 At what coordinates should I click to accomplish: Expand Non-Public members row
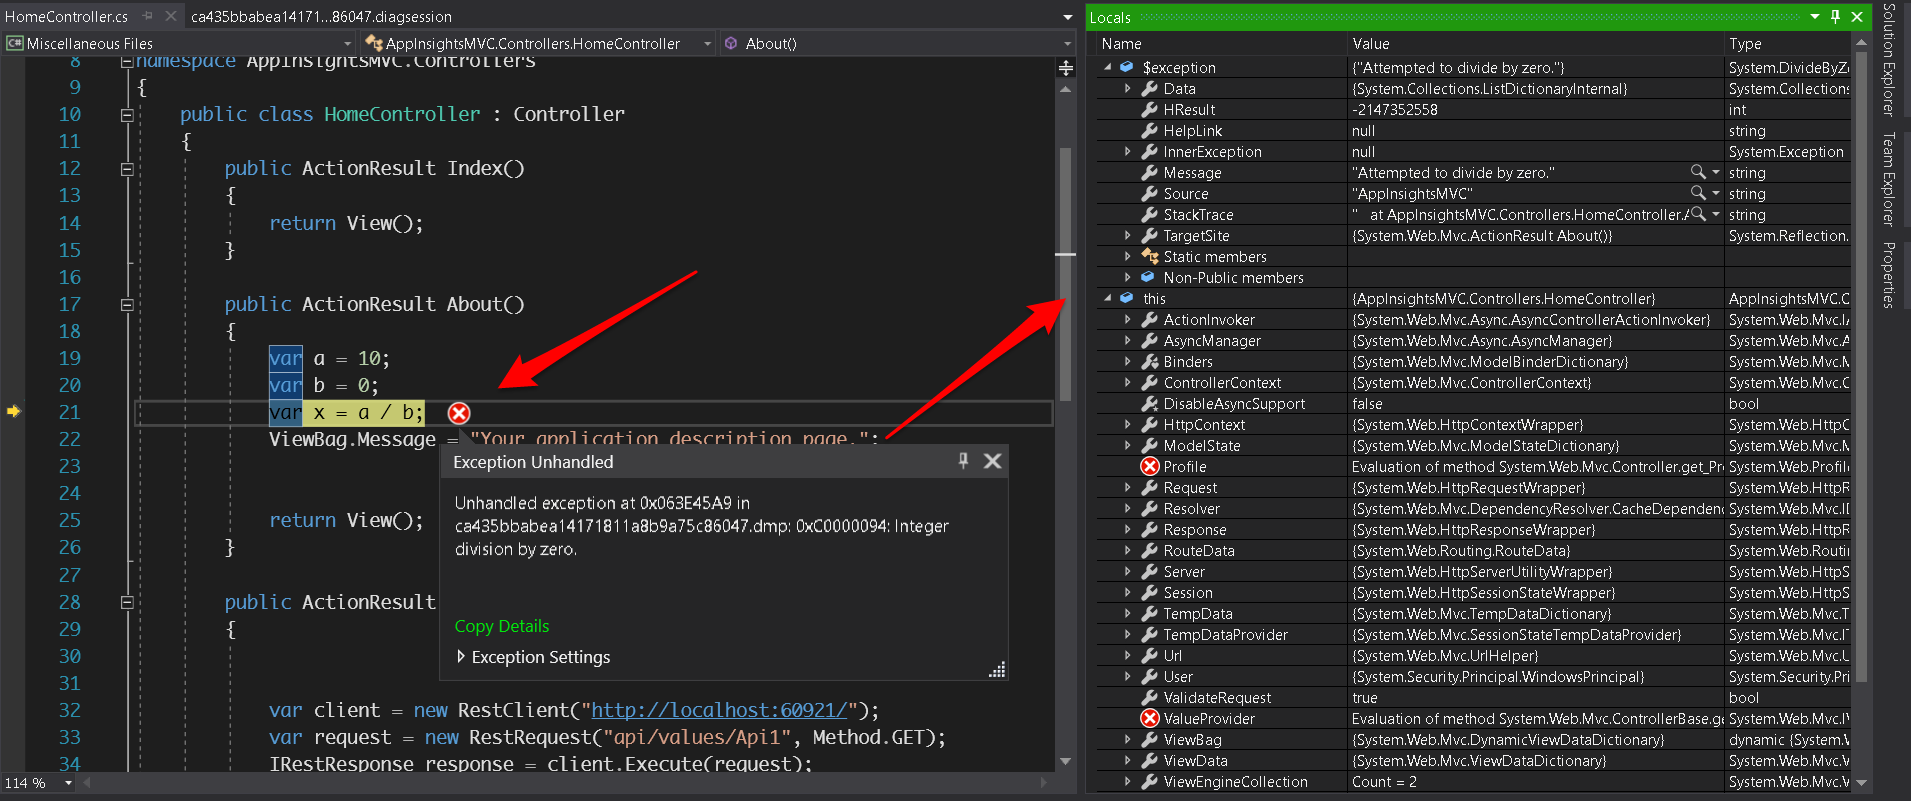coord(1128,277)
